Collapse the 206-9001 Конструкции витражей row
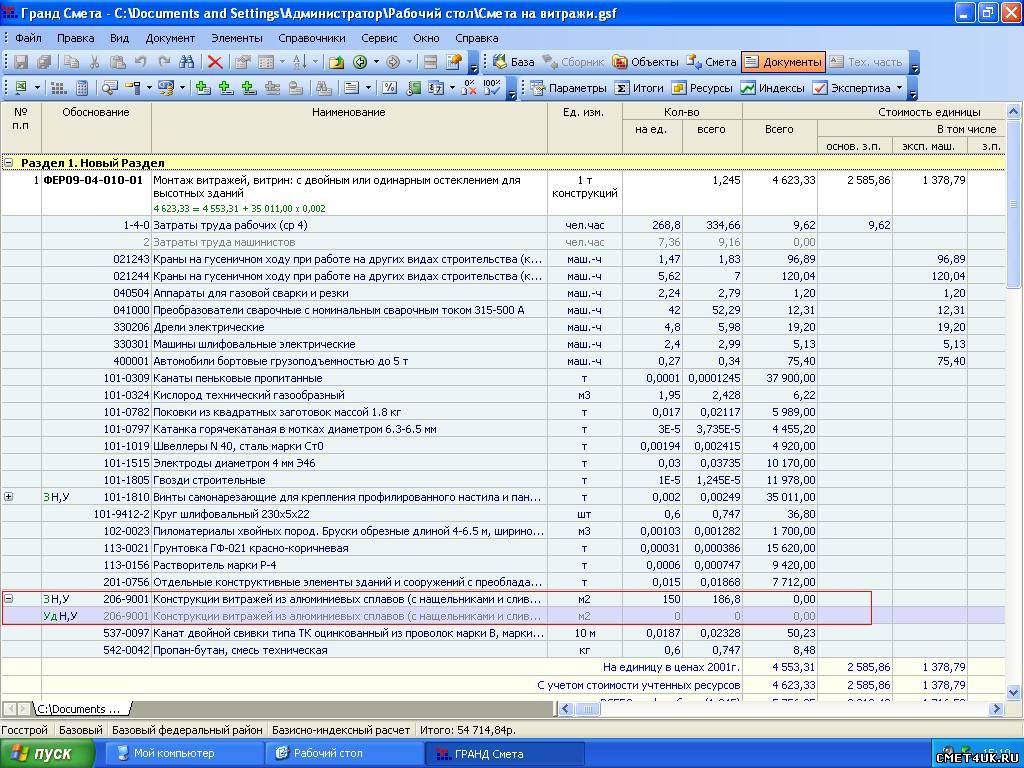This screenshot has width=1024, height=768. [9, 599]
